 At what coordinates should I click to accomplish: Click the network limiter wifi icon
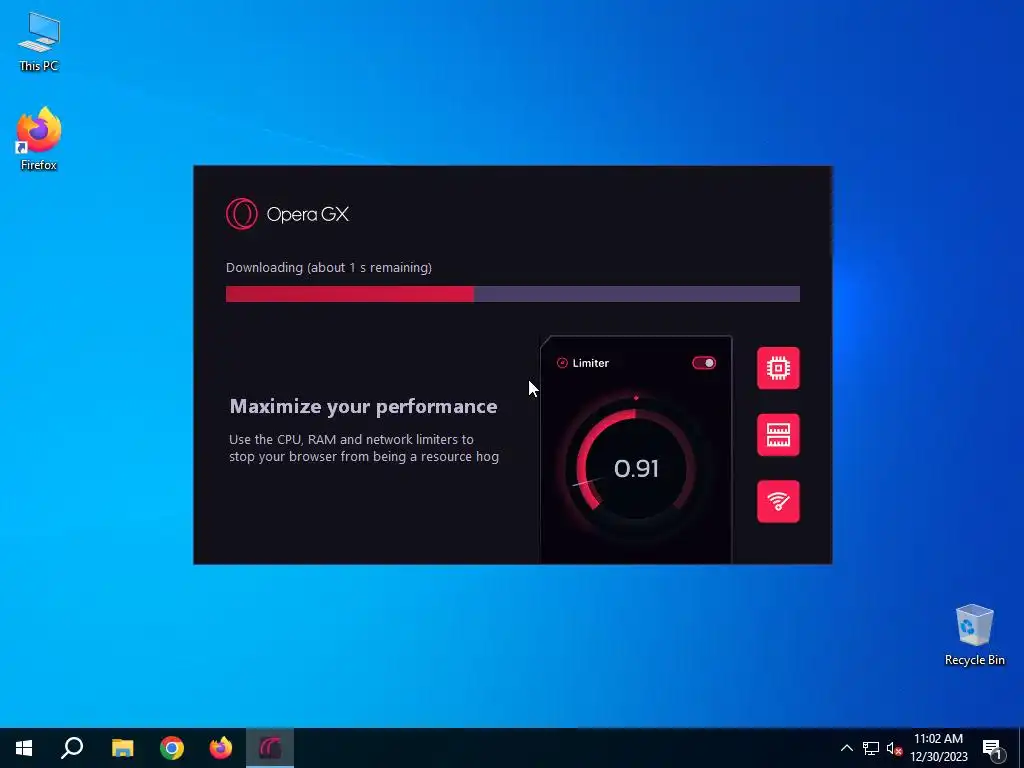coord(778,502)
